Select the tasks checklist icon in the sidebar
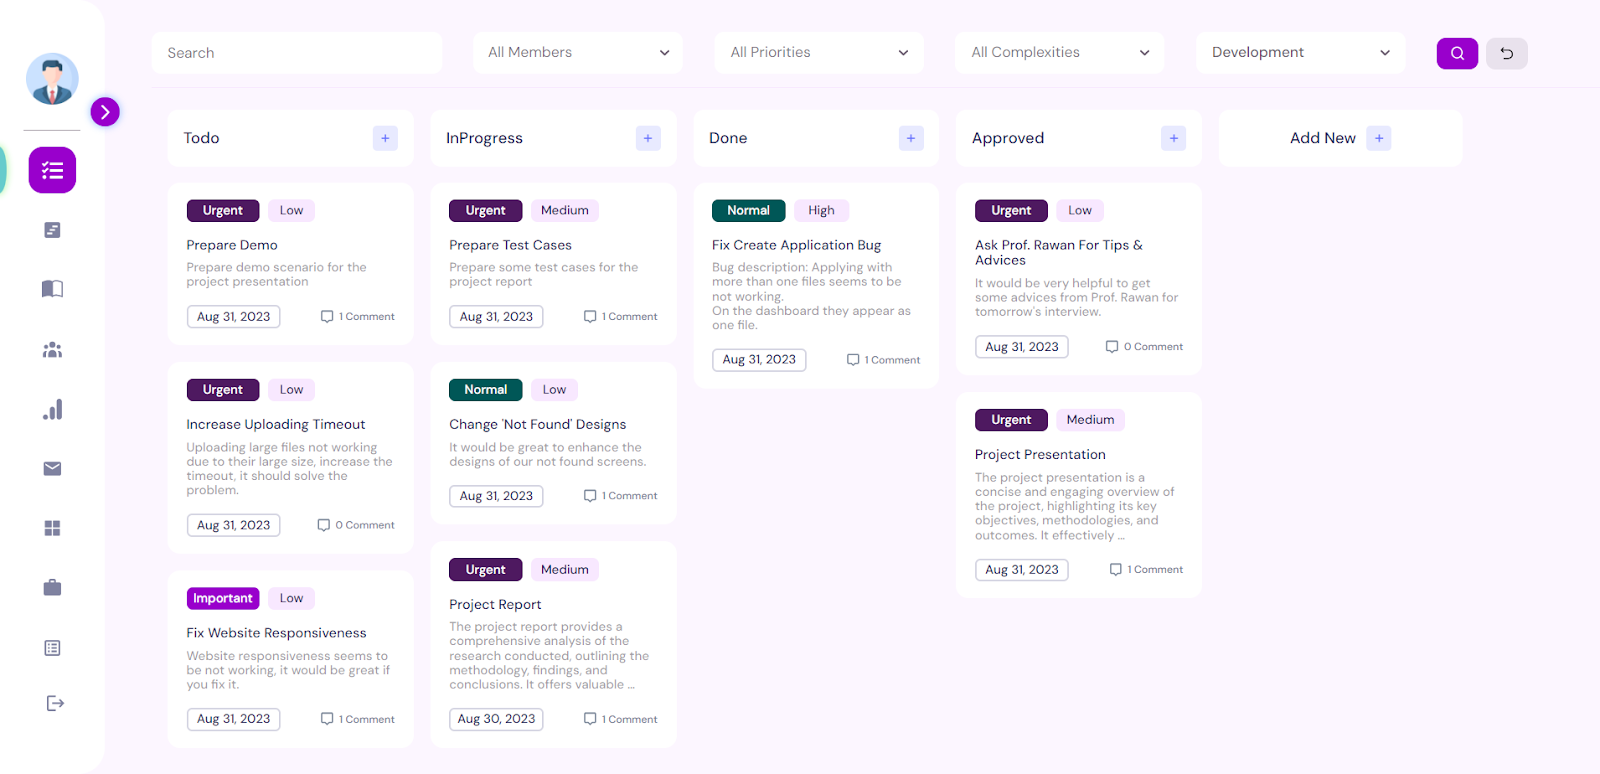Screen dimensions: 1600x774 (51, 170)
